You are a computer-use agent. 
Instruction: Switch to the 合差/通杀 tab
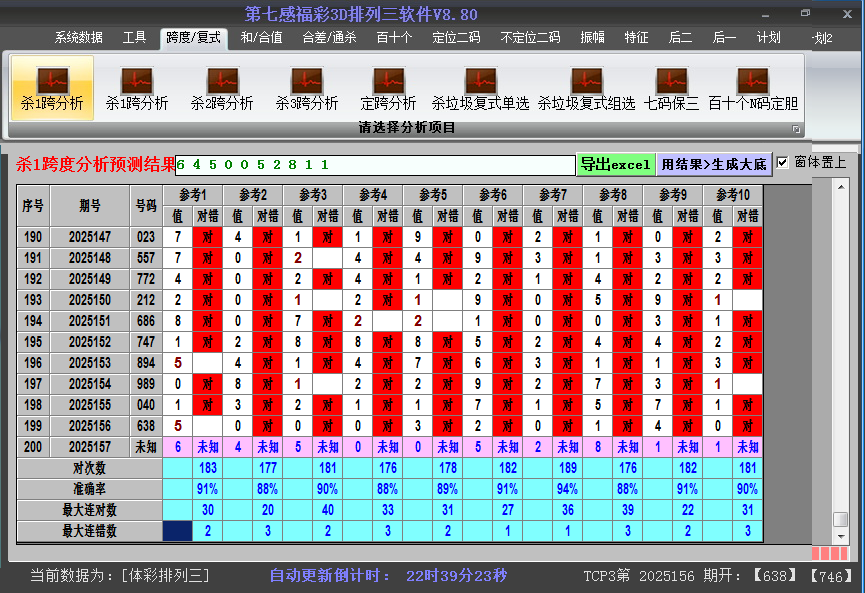(x=329, y=38)
